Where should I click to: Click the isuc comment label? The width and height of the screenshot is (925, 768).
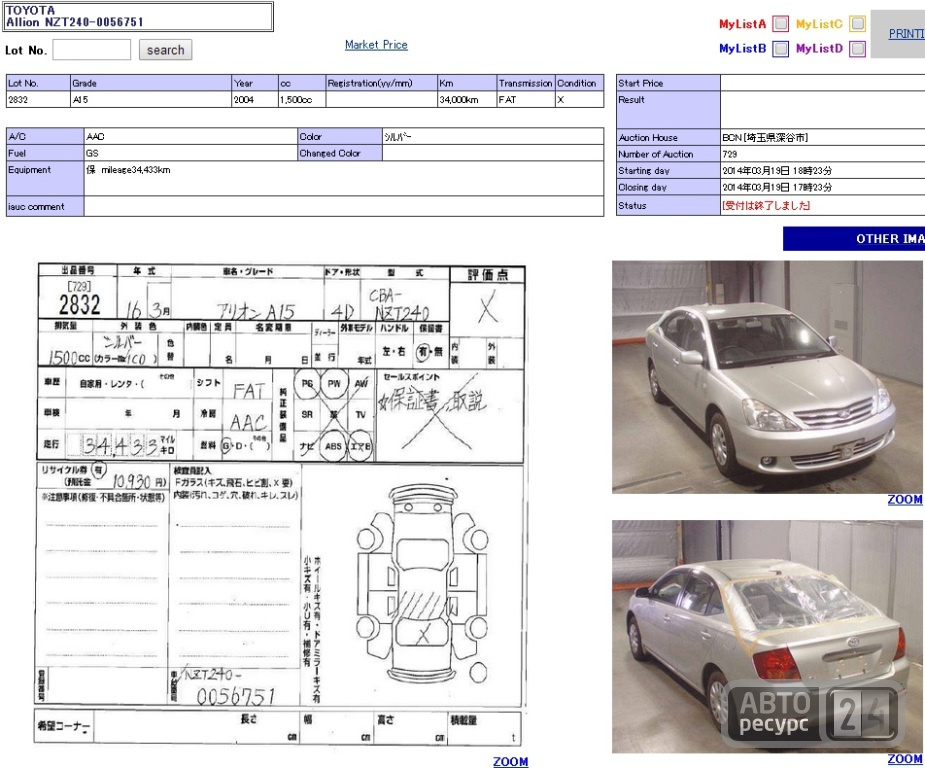(45, 206)
